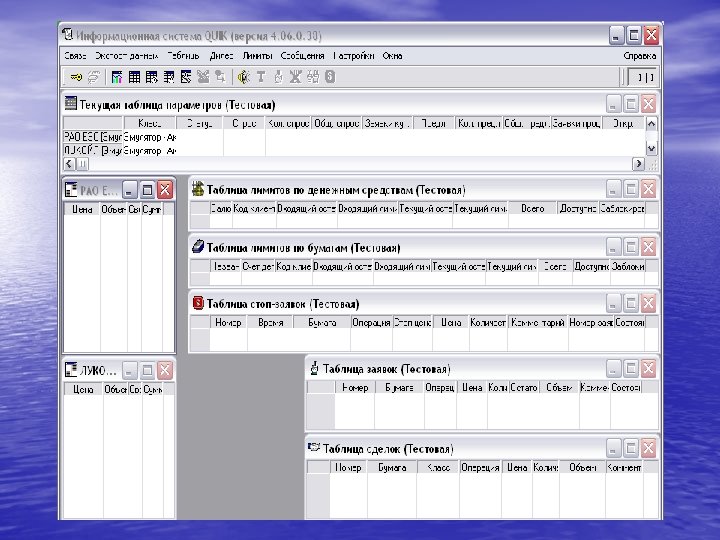Click the Номер header in Таблица заявок

pyautogui.click(x=354, y=388)
